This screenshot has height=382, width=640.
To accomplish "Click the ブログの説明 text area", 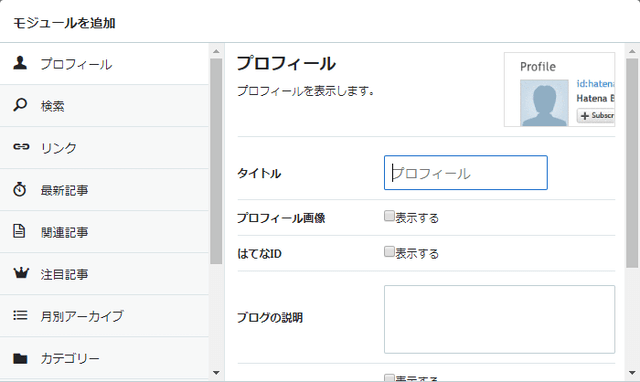I will click(x=499, y=319).
